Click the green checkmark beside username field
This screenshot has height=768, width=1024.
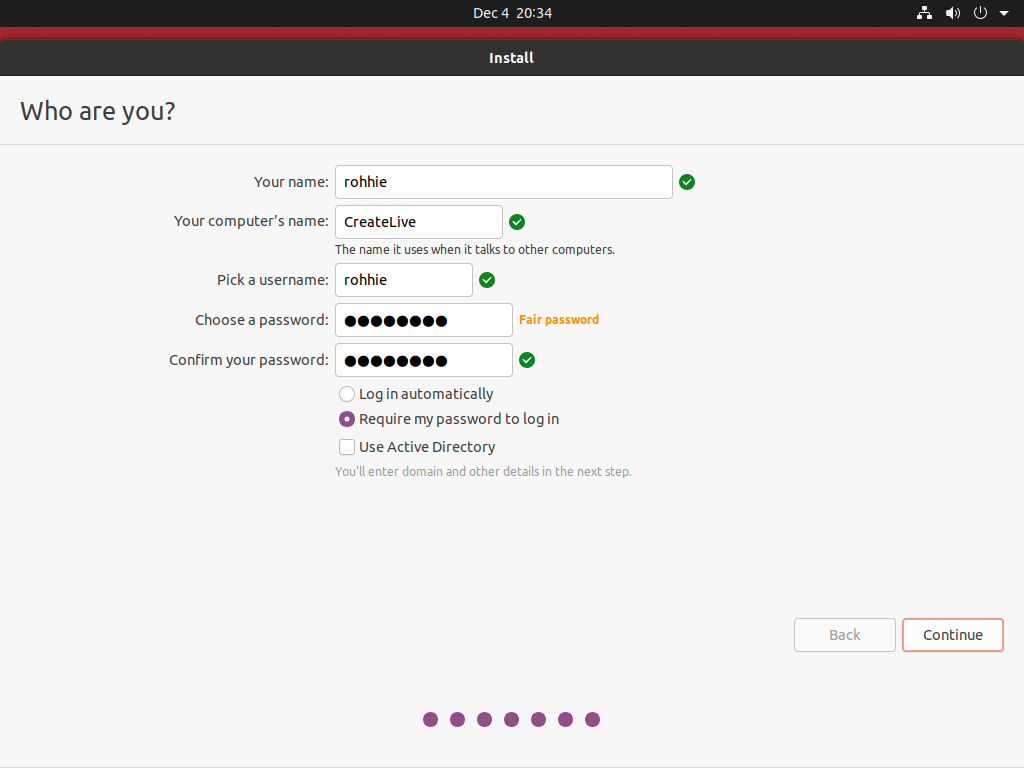coord(487,280)
